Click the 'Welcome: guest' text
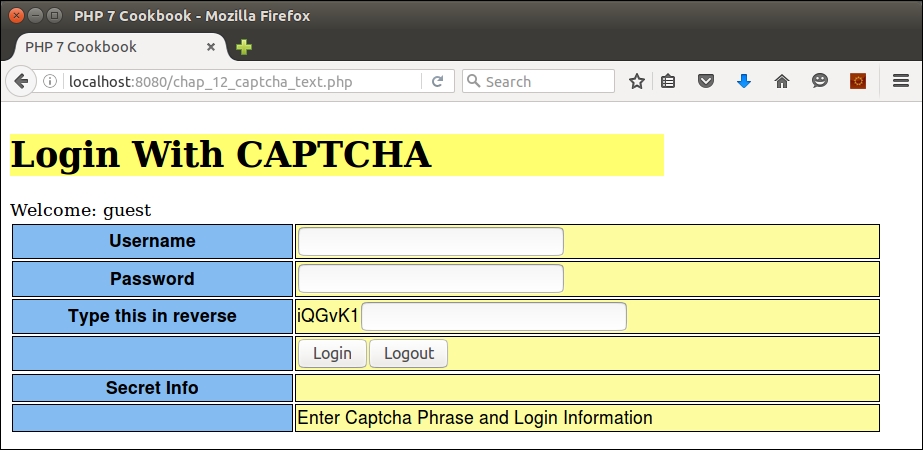Viewport: 923px width, 450px height. 81,210
